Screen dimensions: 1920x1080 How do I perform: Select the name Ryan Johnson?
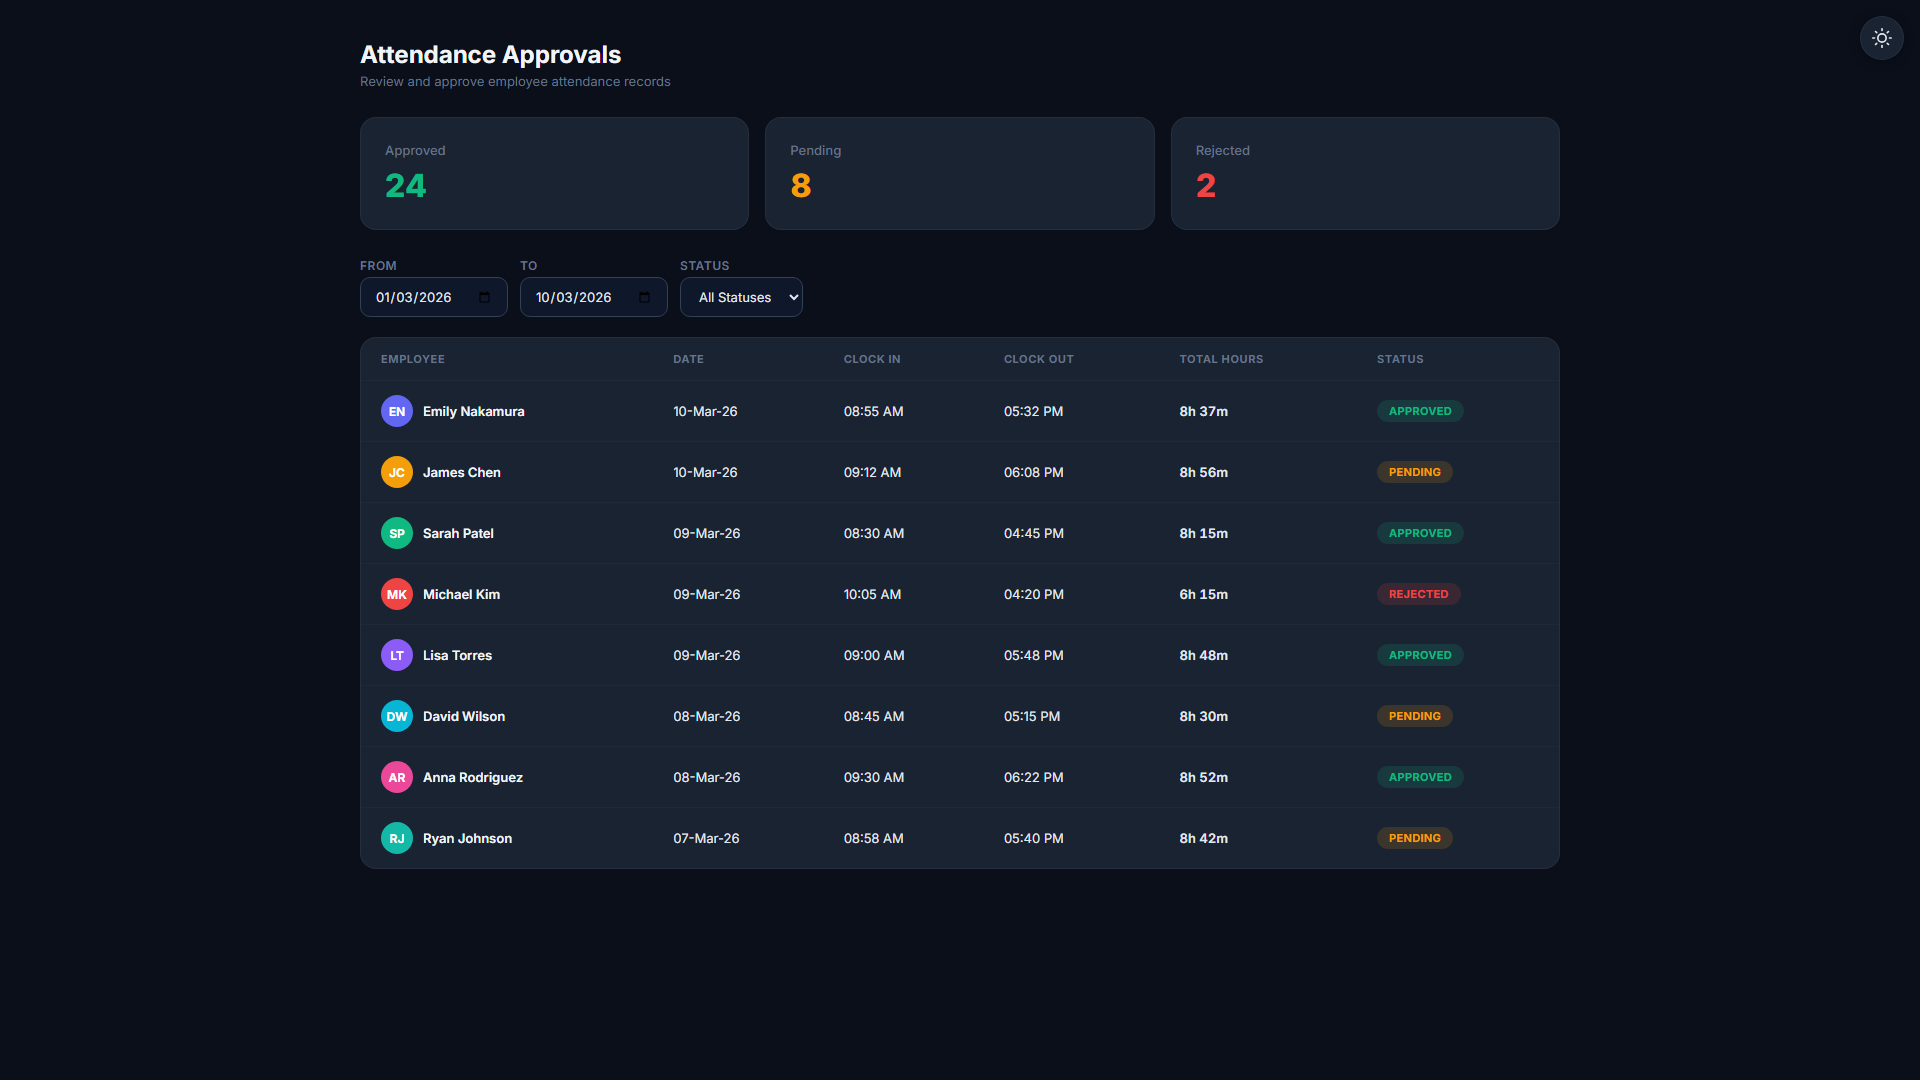point(467,838)
